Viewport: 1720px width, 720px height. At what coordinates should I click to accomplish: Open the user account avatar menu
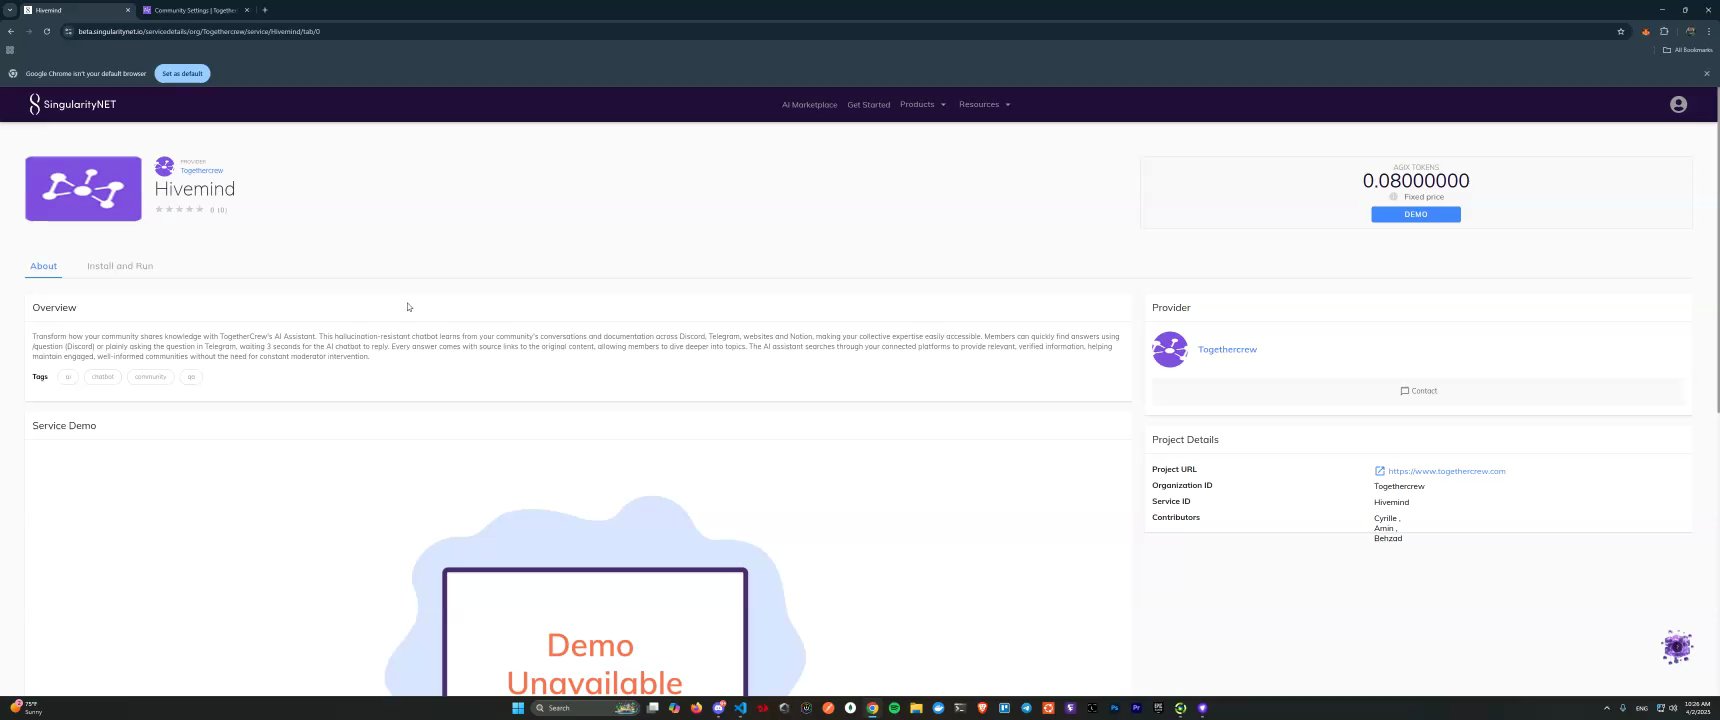[1678, 104]
